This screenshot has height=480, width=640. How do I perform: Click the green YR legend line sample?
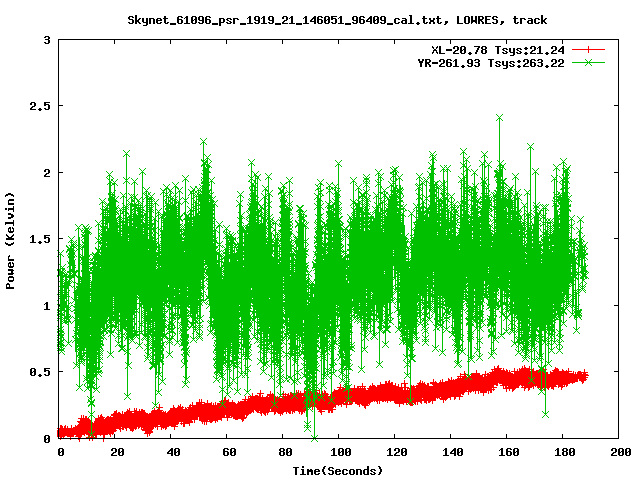click(588, 62)
